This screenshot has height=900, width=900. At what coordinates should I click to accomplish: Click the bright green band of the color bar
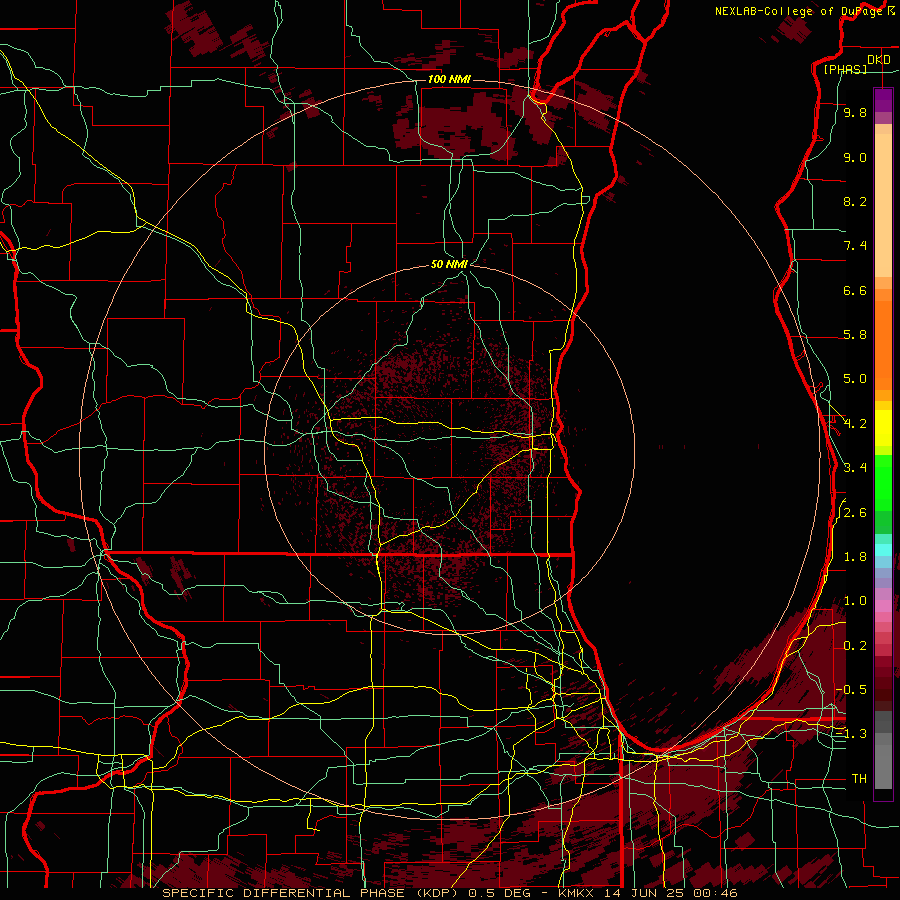[x=883, y=483]
